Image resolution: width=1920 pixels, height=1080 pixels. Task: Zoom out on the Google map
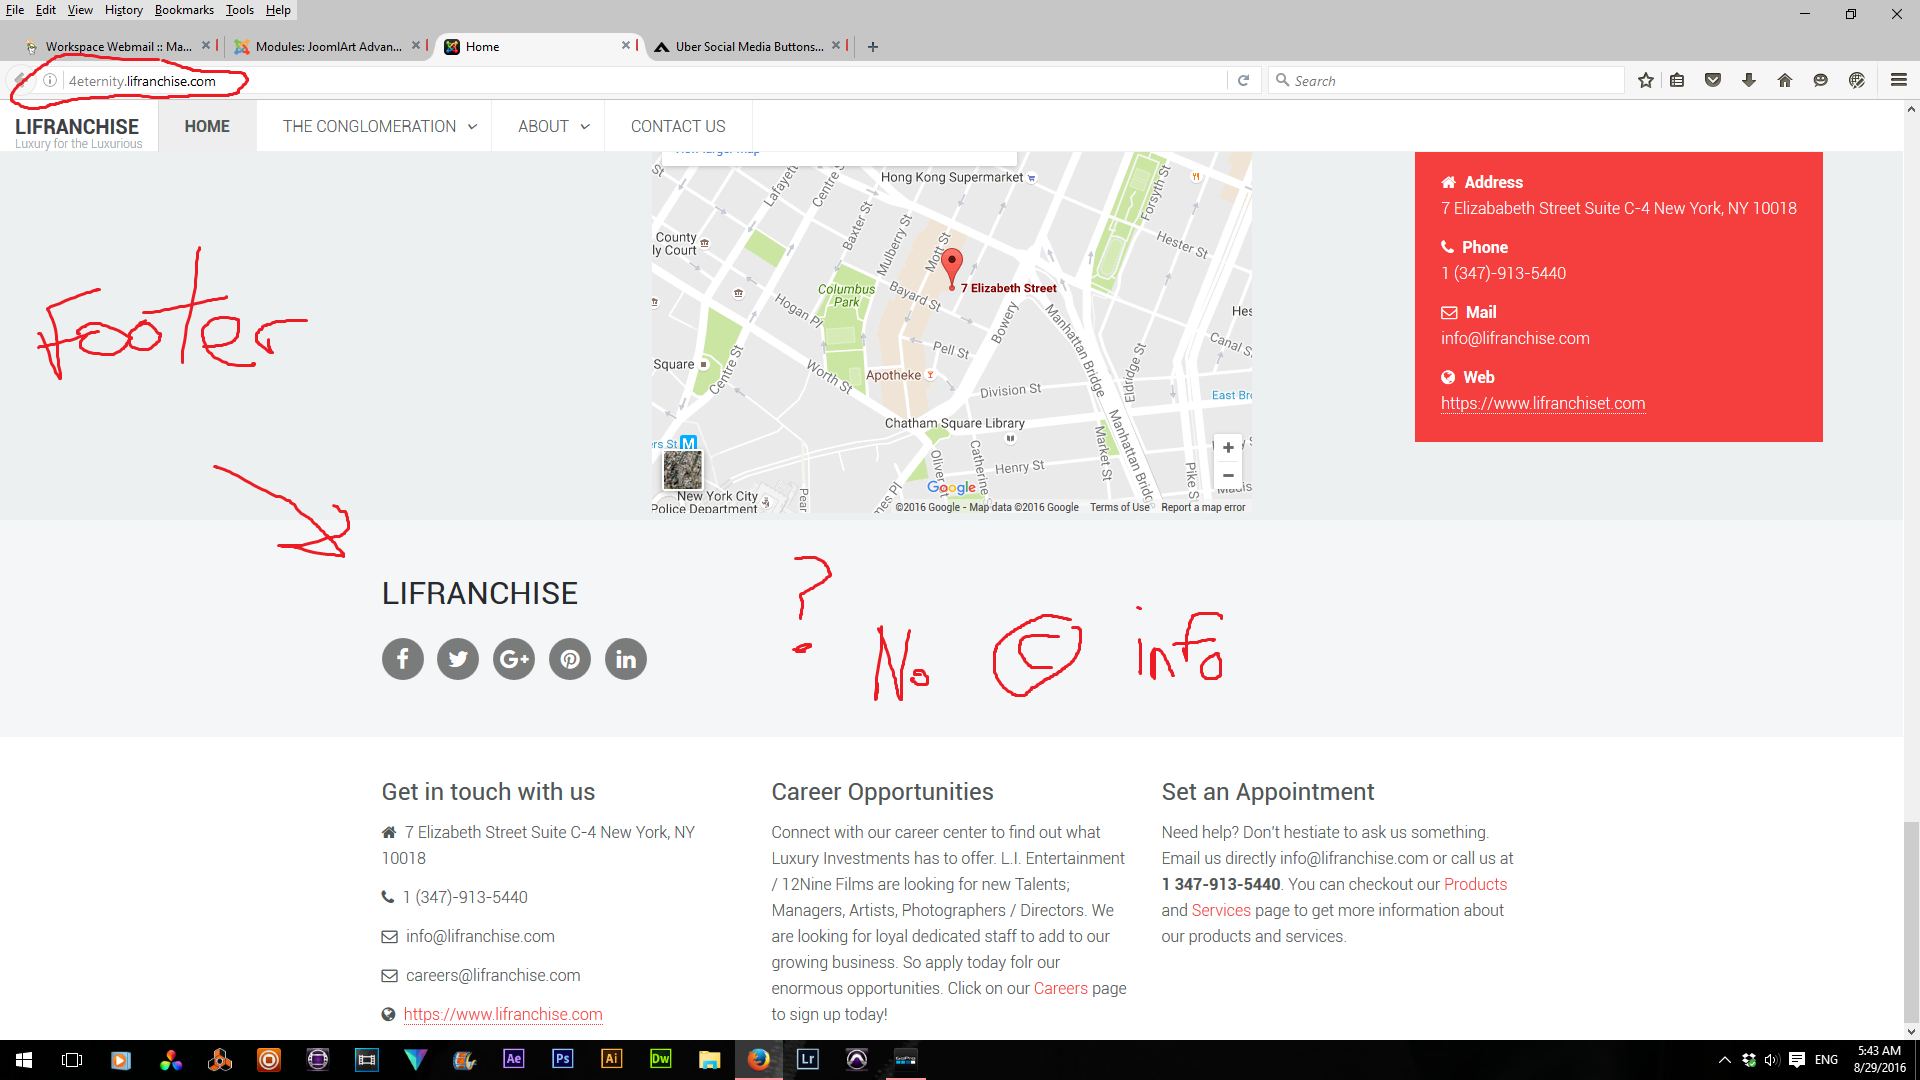(x=1228, y=476)
